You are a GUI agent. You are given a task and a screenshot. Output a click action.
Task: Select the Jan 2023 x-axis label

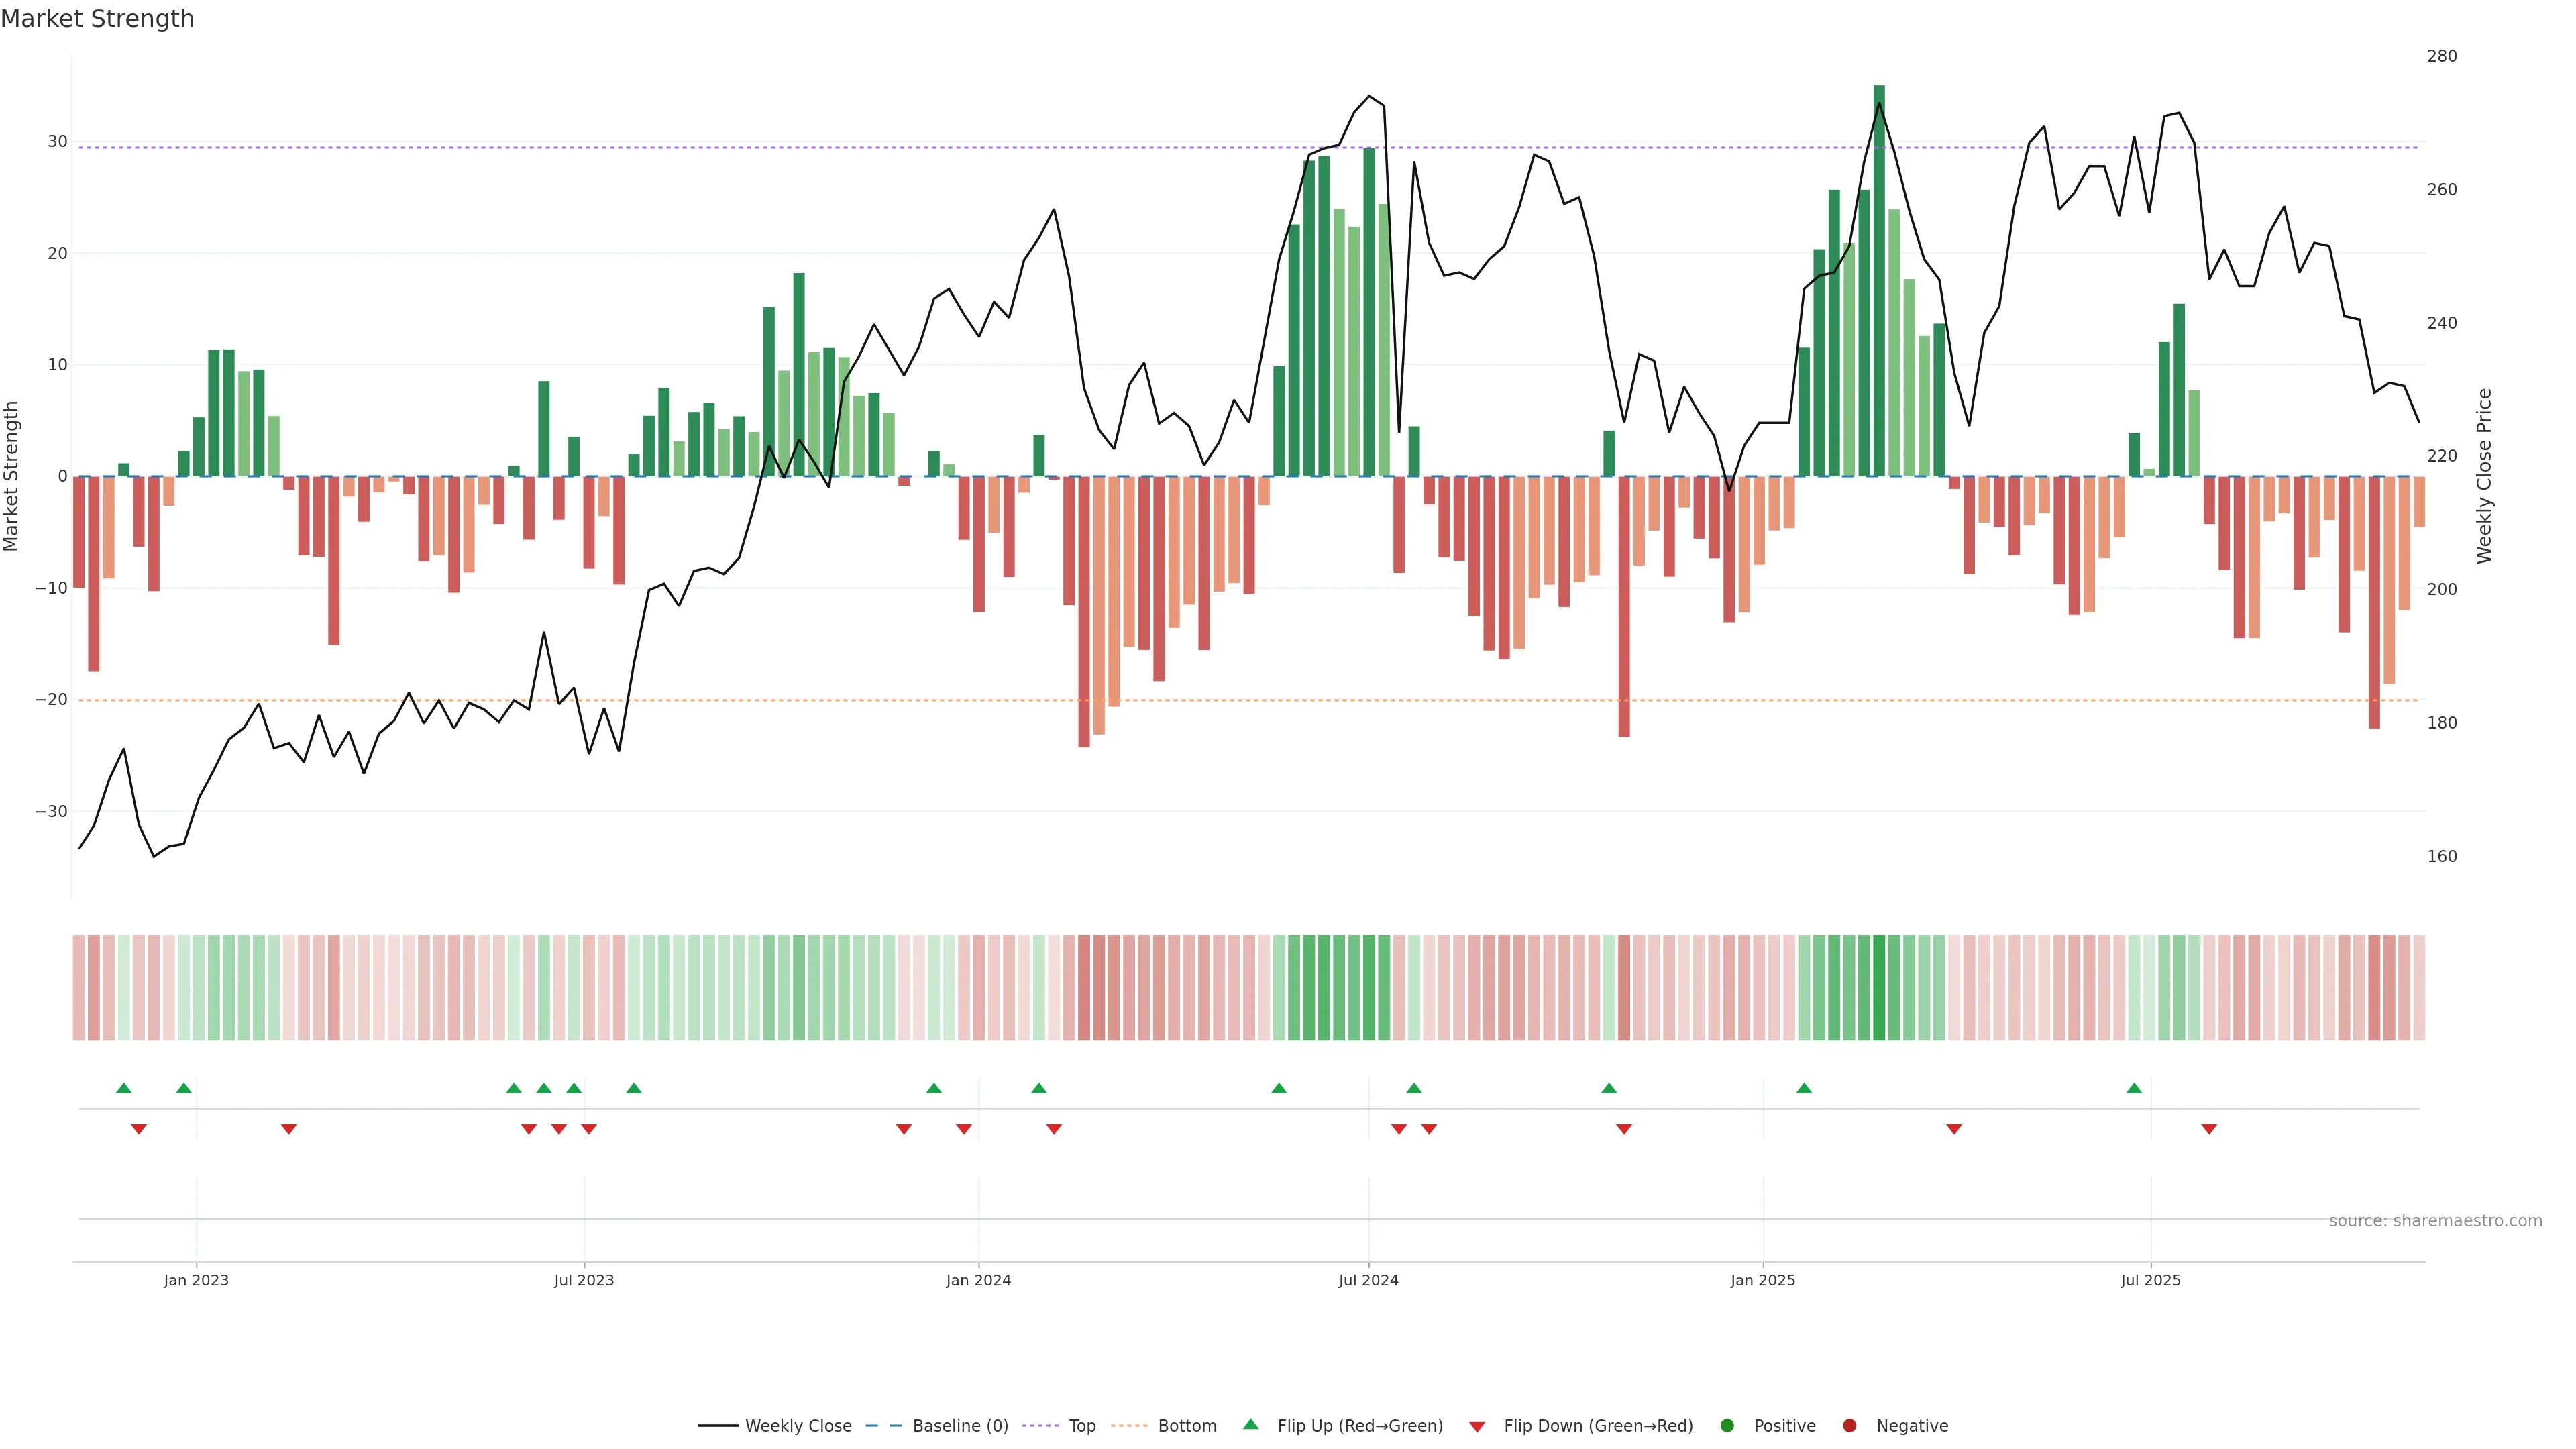point(196,1280)
